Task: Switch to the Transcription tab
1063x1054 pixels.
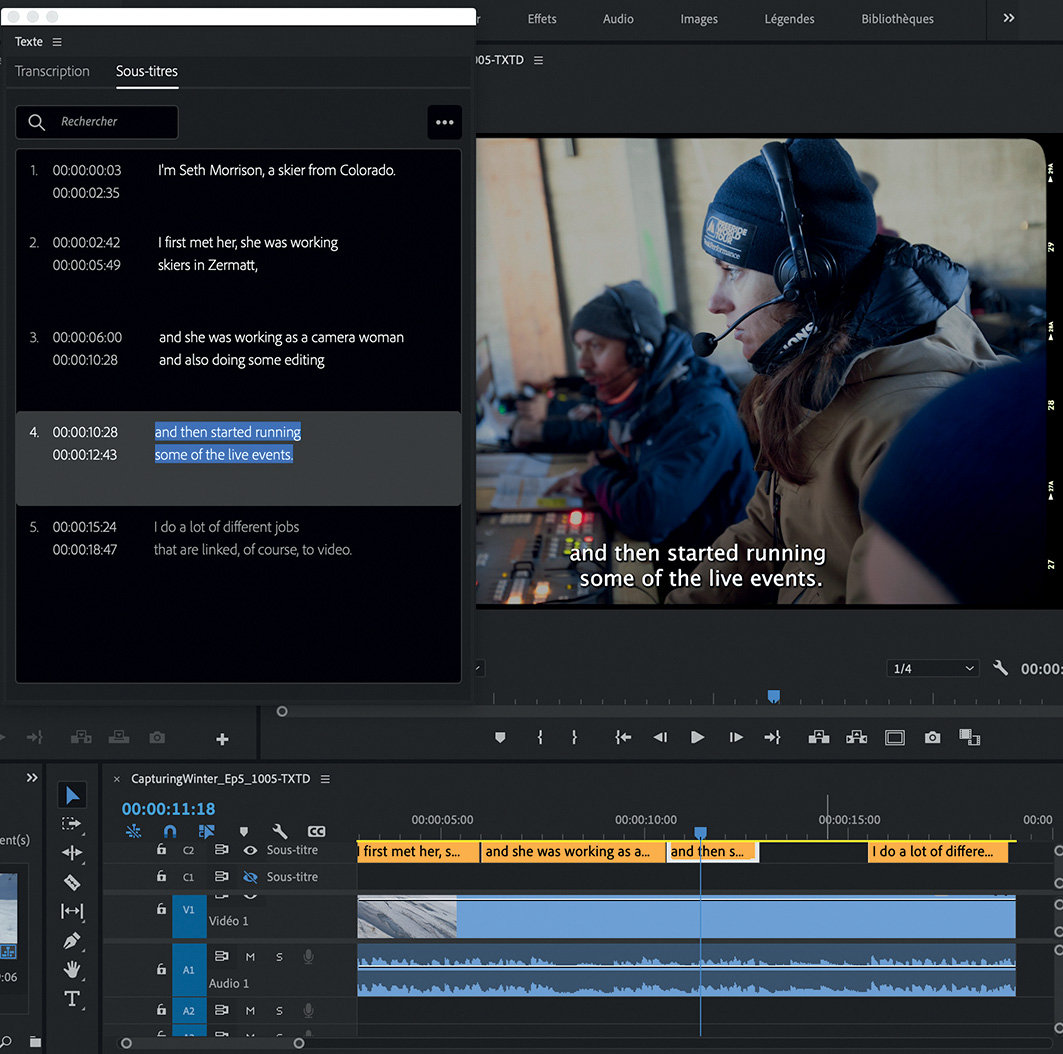Action: [x=52, y=71]
